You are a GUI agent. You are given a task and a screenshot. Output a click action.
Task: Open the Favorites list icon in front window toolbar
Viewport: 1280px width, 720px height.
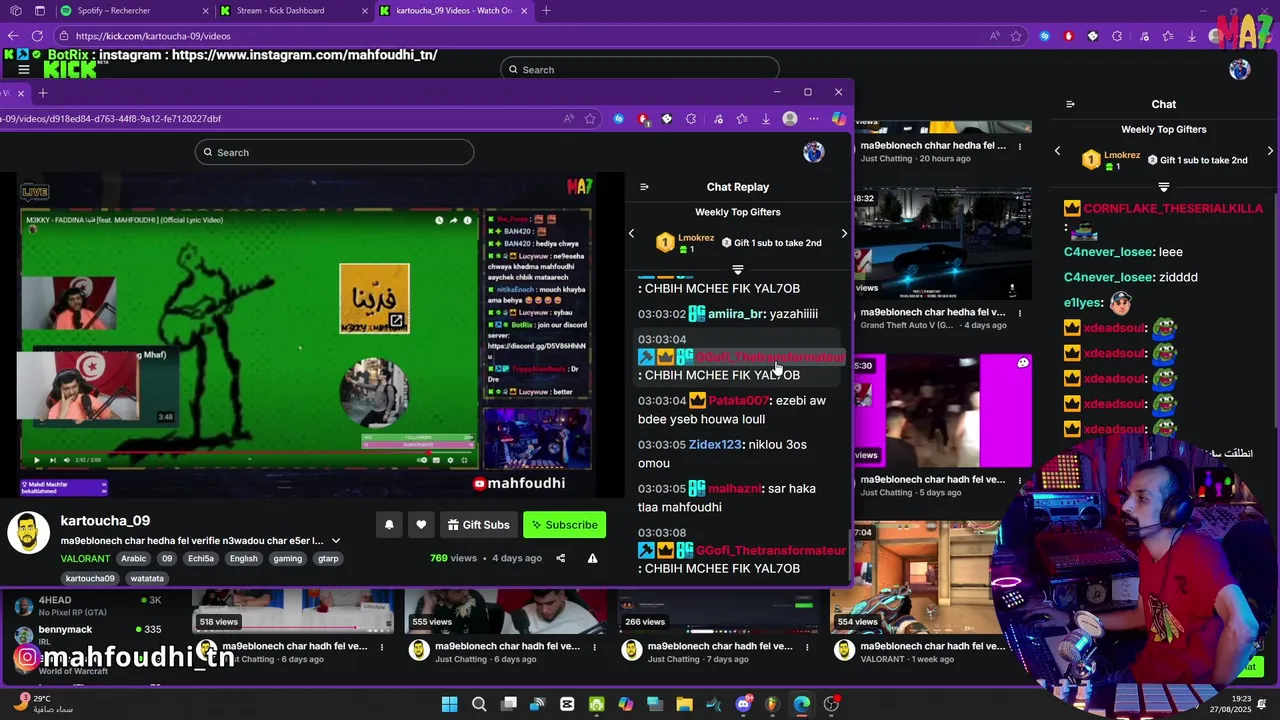[x=742, y=118]
